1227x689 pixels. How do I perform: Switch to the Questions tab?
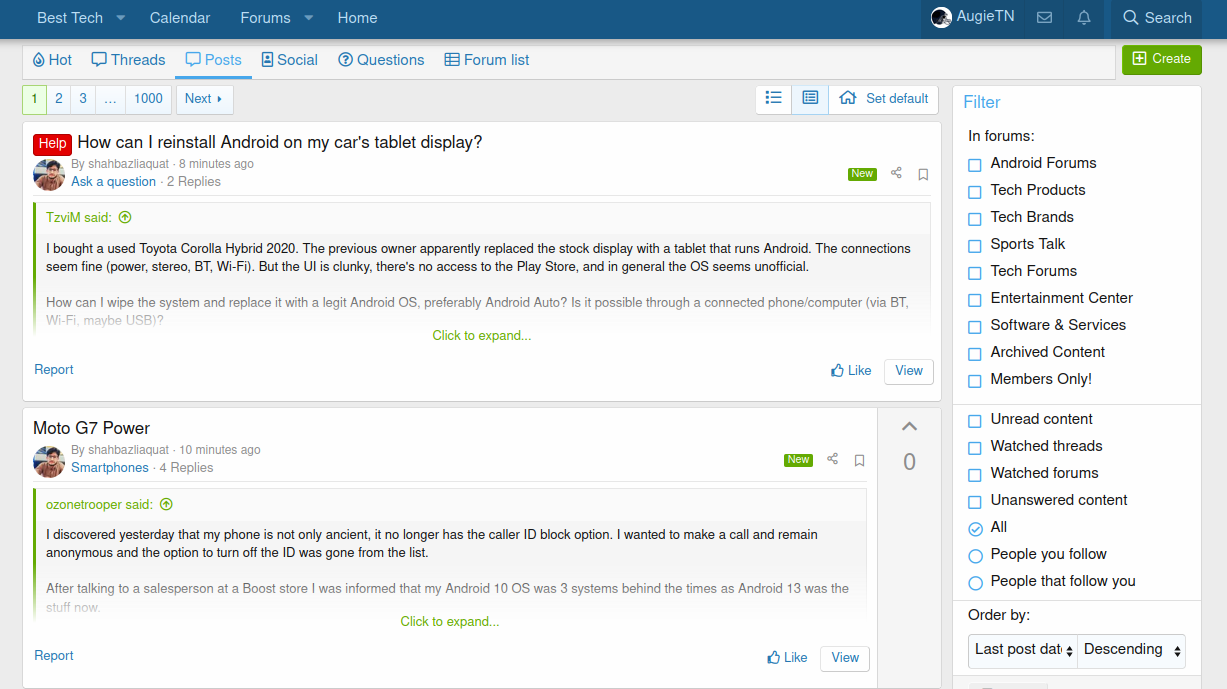coord(381,60)
